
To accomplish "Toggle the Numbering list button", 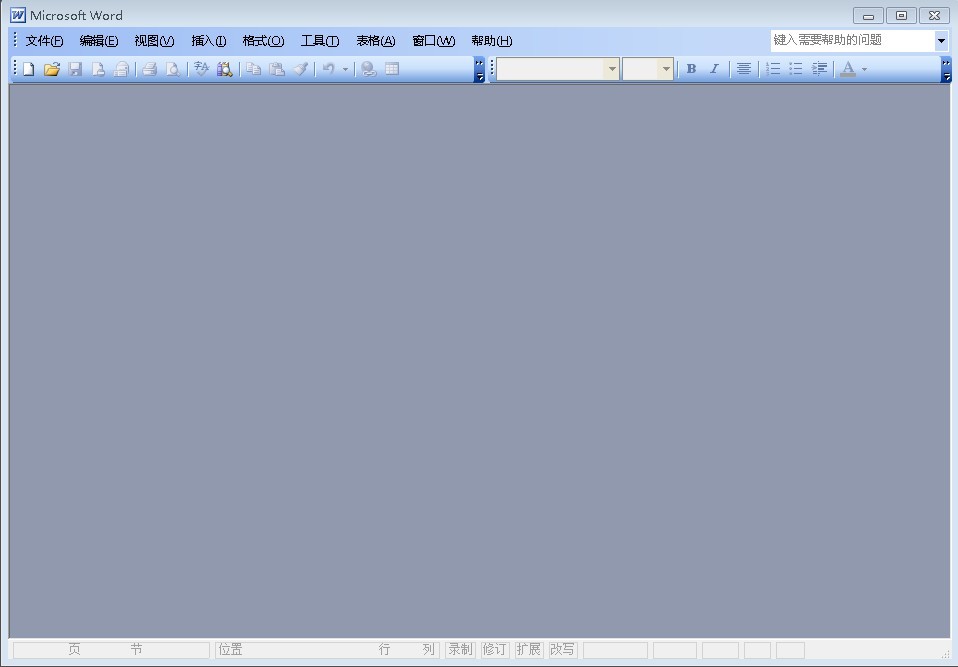I will tap(773, 69).
